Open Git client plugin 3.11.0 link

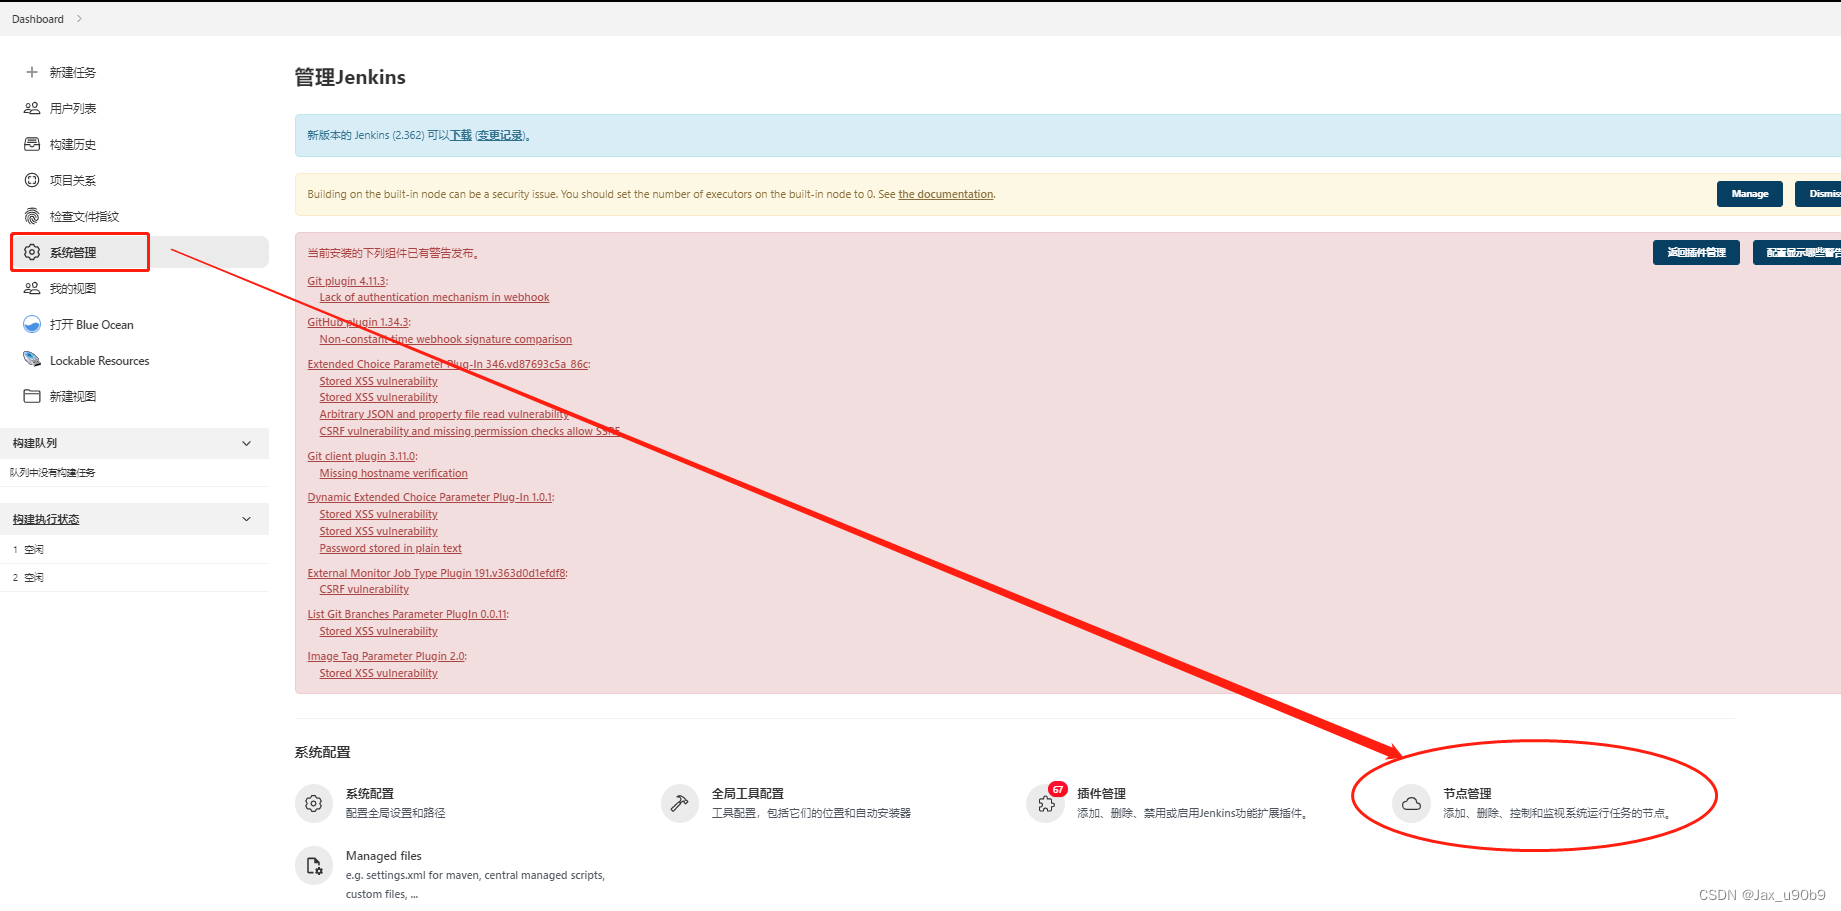pos(361,456)
